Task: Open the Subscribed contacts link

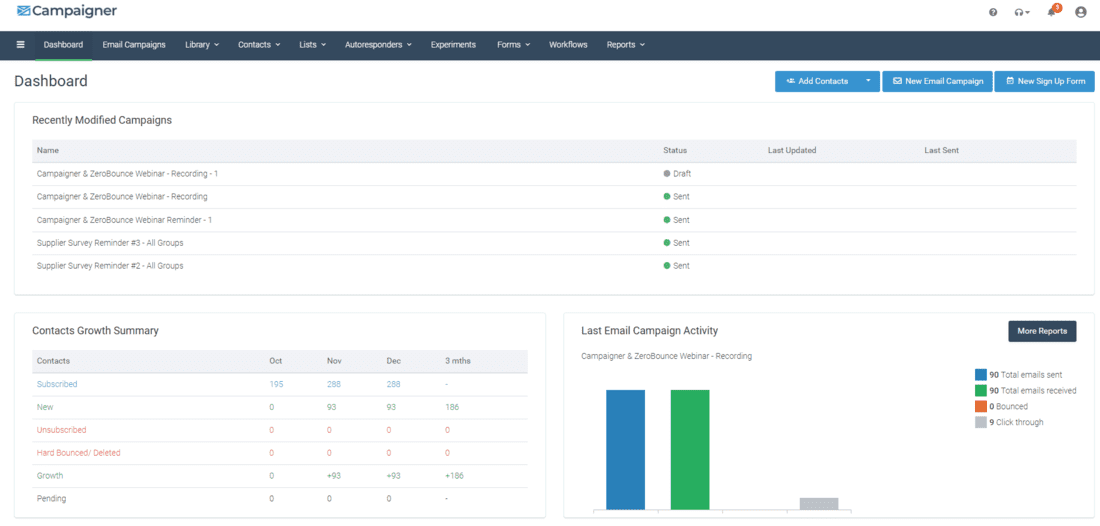Action: (x=57, y=384)
